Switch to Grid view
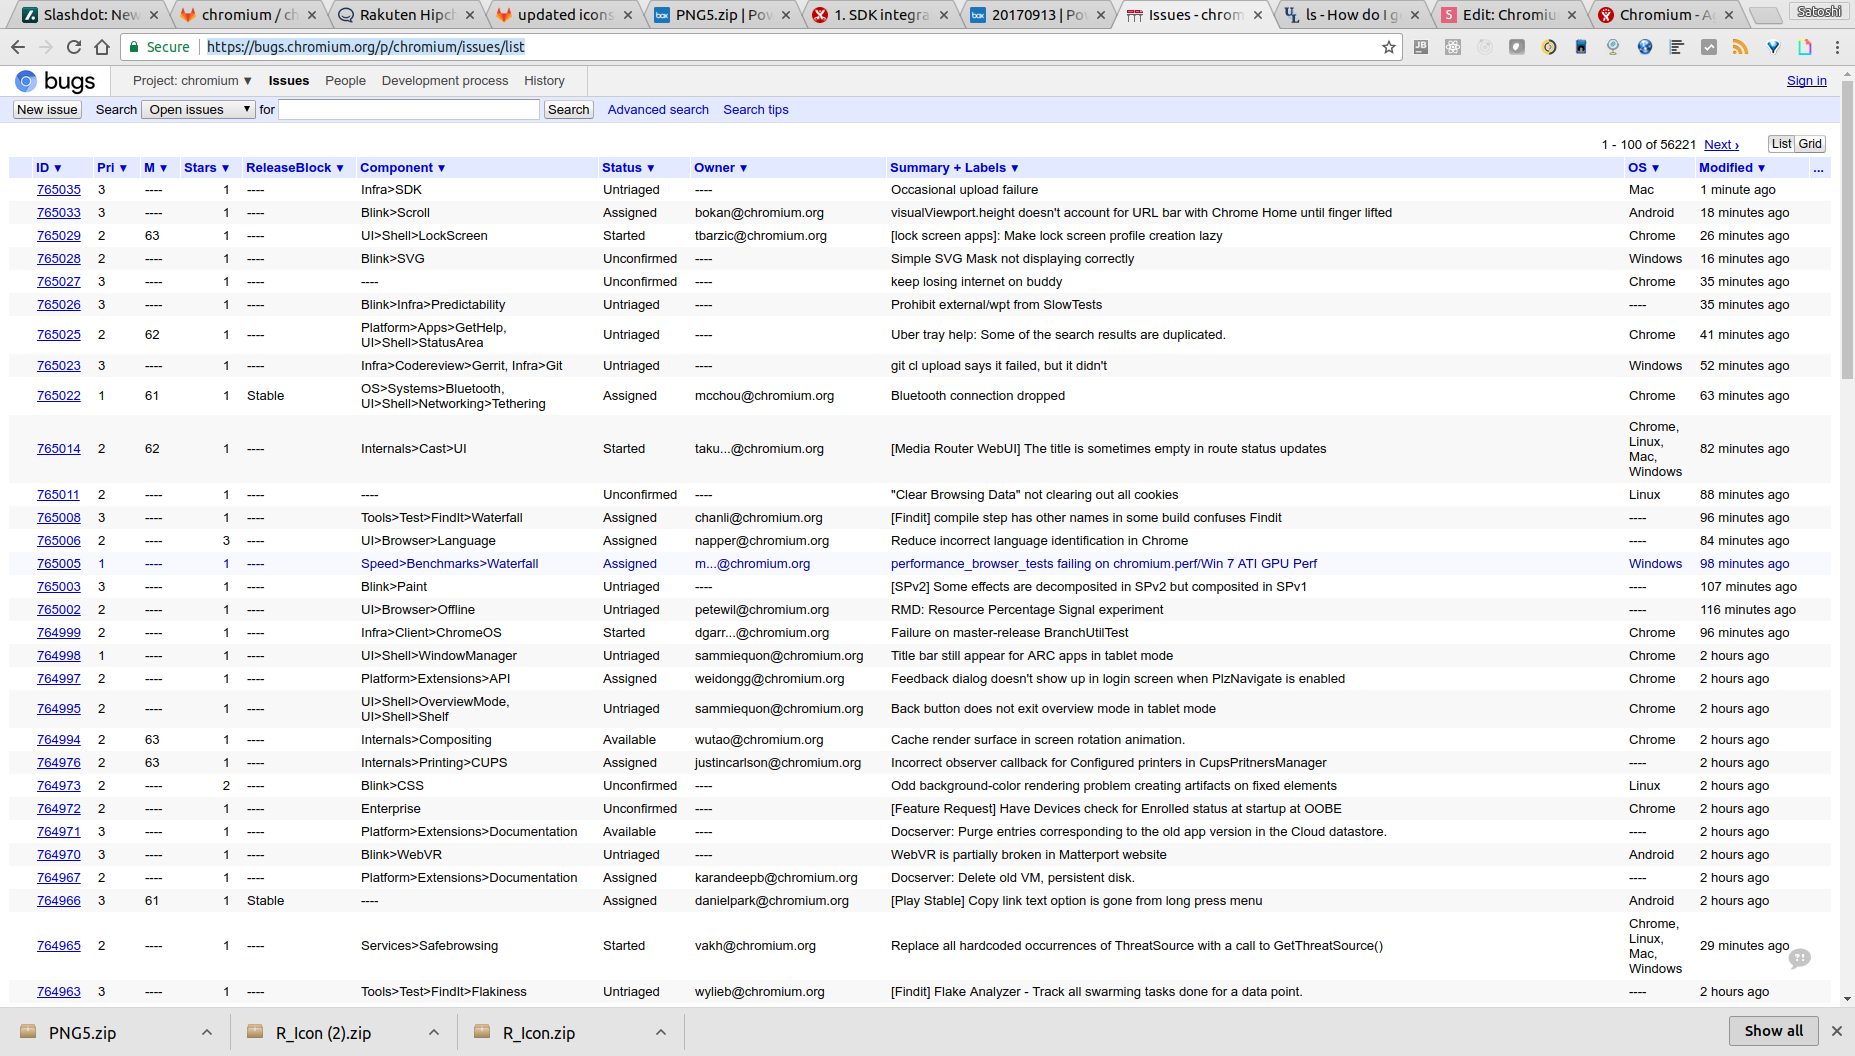This screenshot has width=1855, height=1056. point(1810,144)
